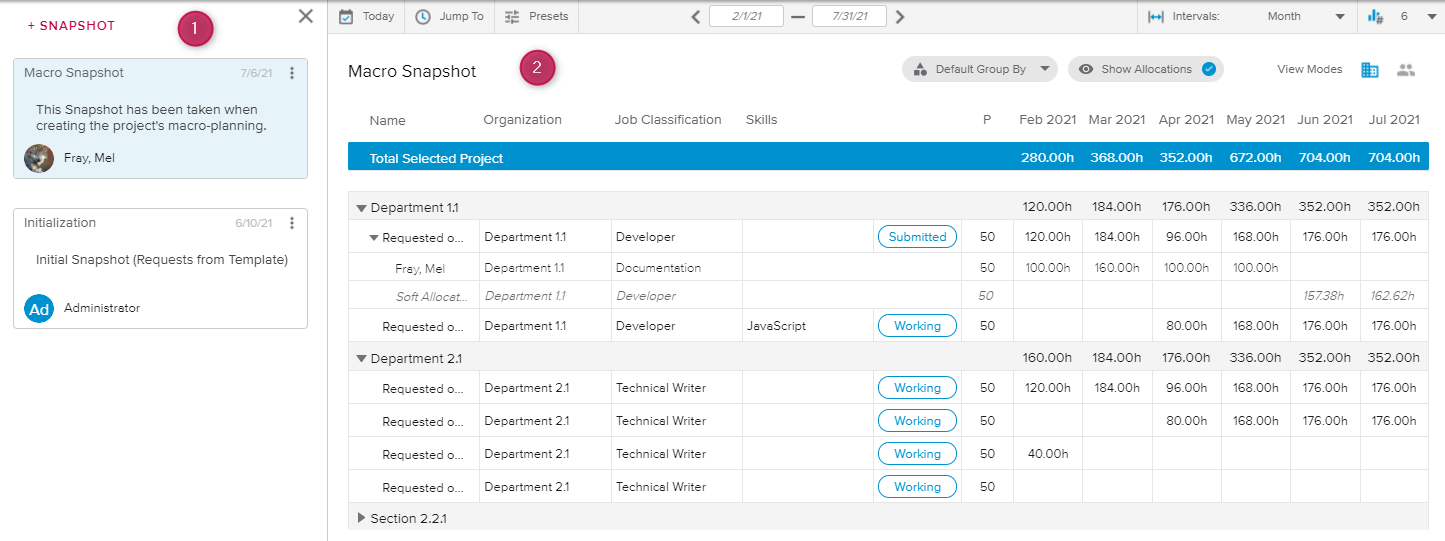
Task: Collapse the Department 1.1 group
Action: (x=361, y=208)
